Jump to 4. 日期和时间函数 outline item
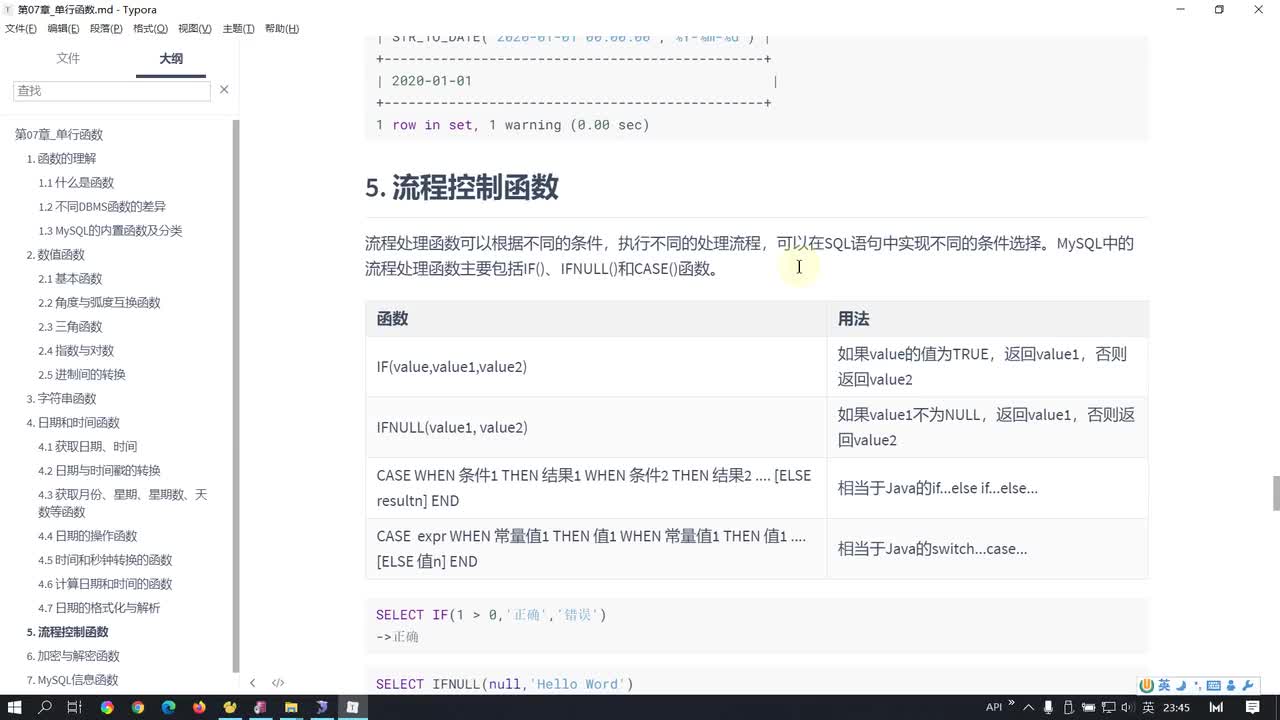This screenshot has width=1280, height=720. 72,422
